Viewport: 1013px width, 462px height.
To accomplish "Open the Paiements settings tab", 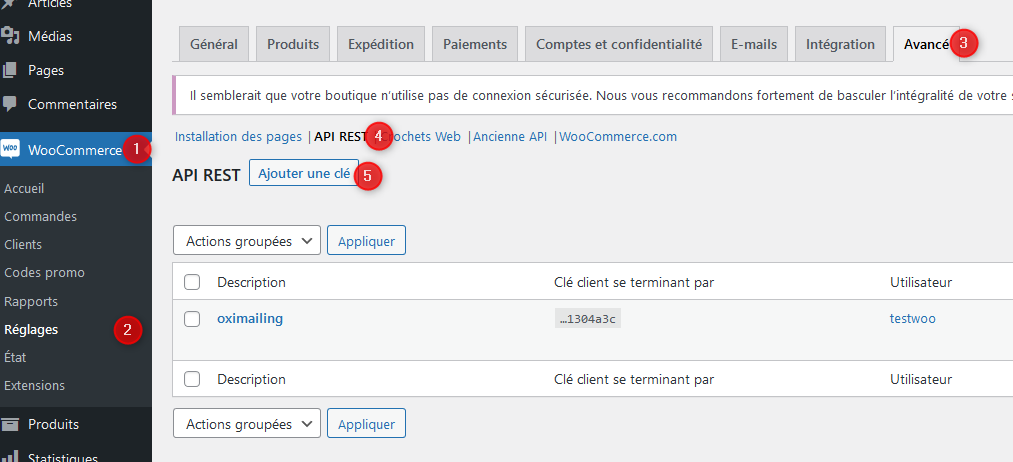I will tap(476, 44).
